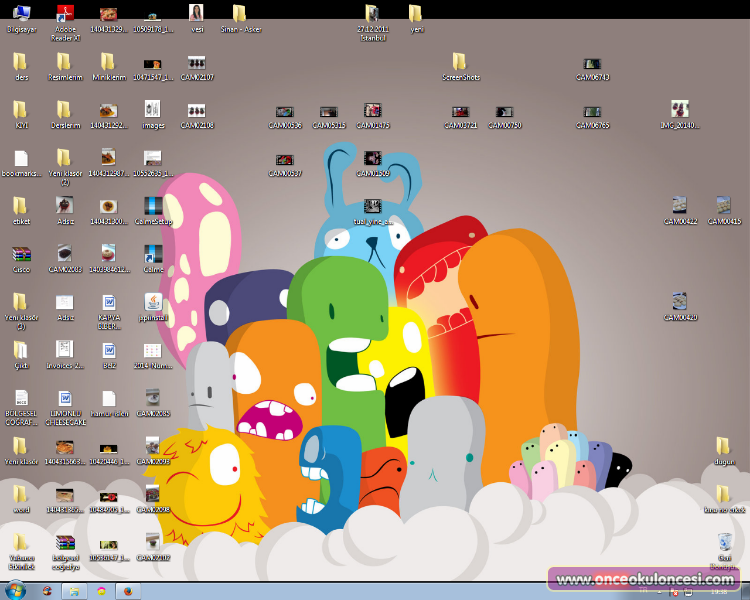This screenshot has height=600, width=750.
Task: Open the dugun folder
Action: point(722,446)
